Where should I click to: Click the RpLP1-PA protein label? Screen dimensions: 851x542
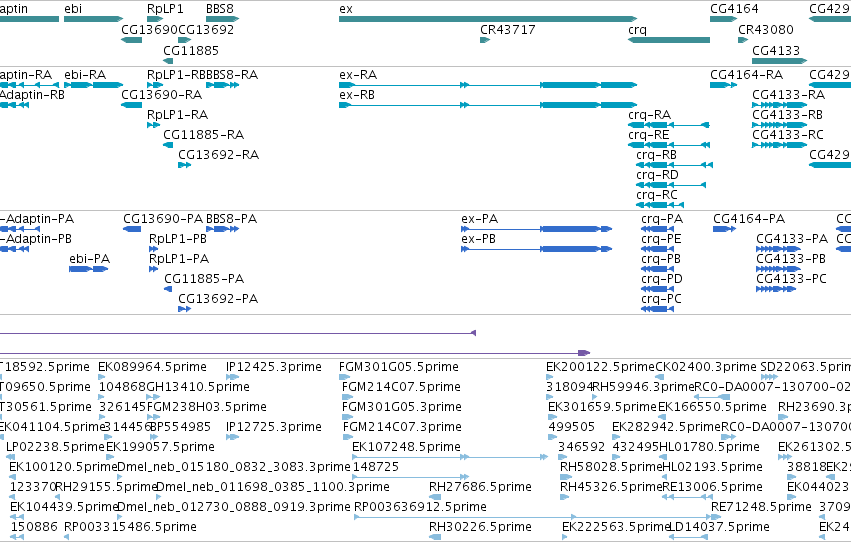(x=179, y=259)
